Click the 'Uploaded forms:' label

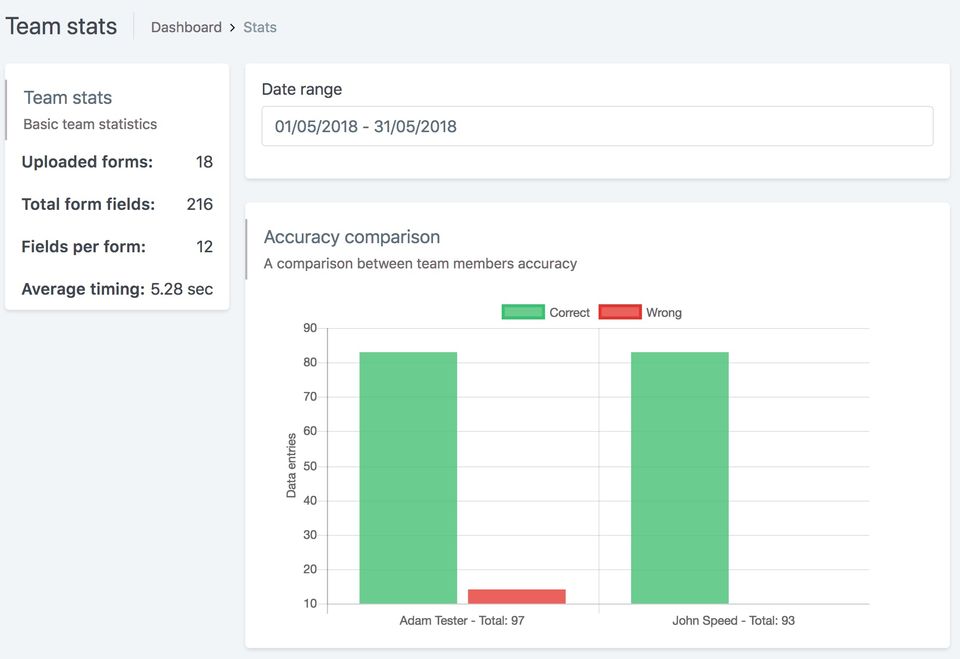pos(87,162)
